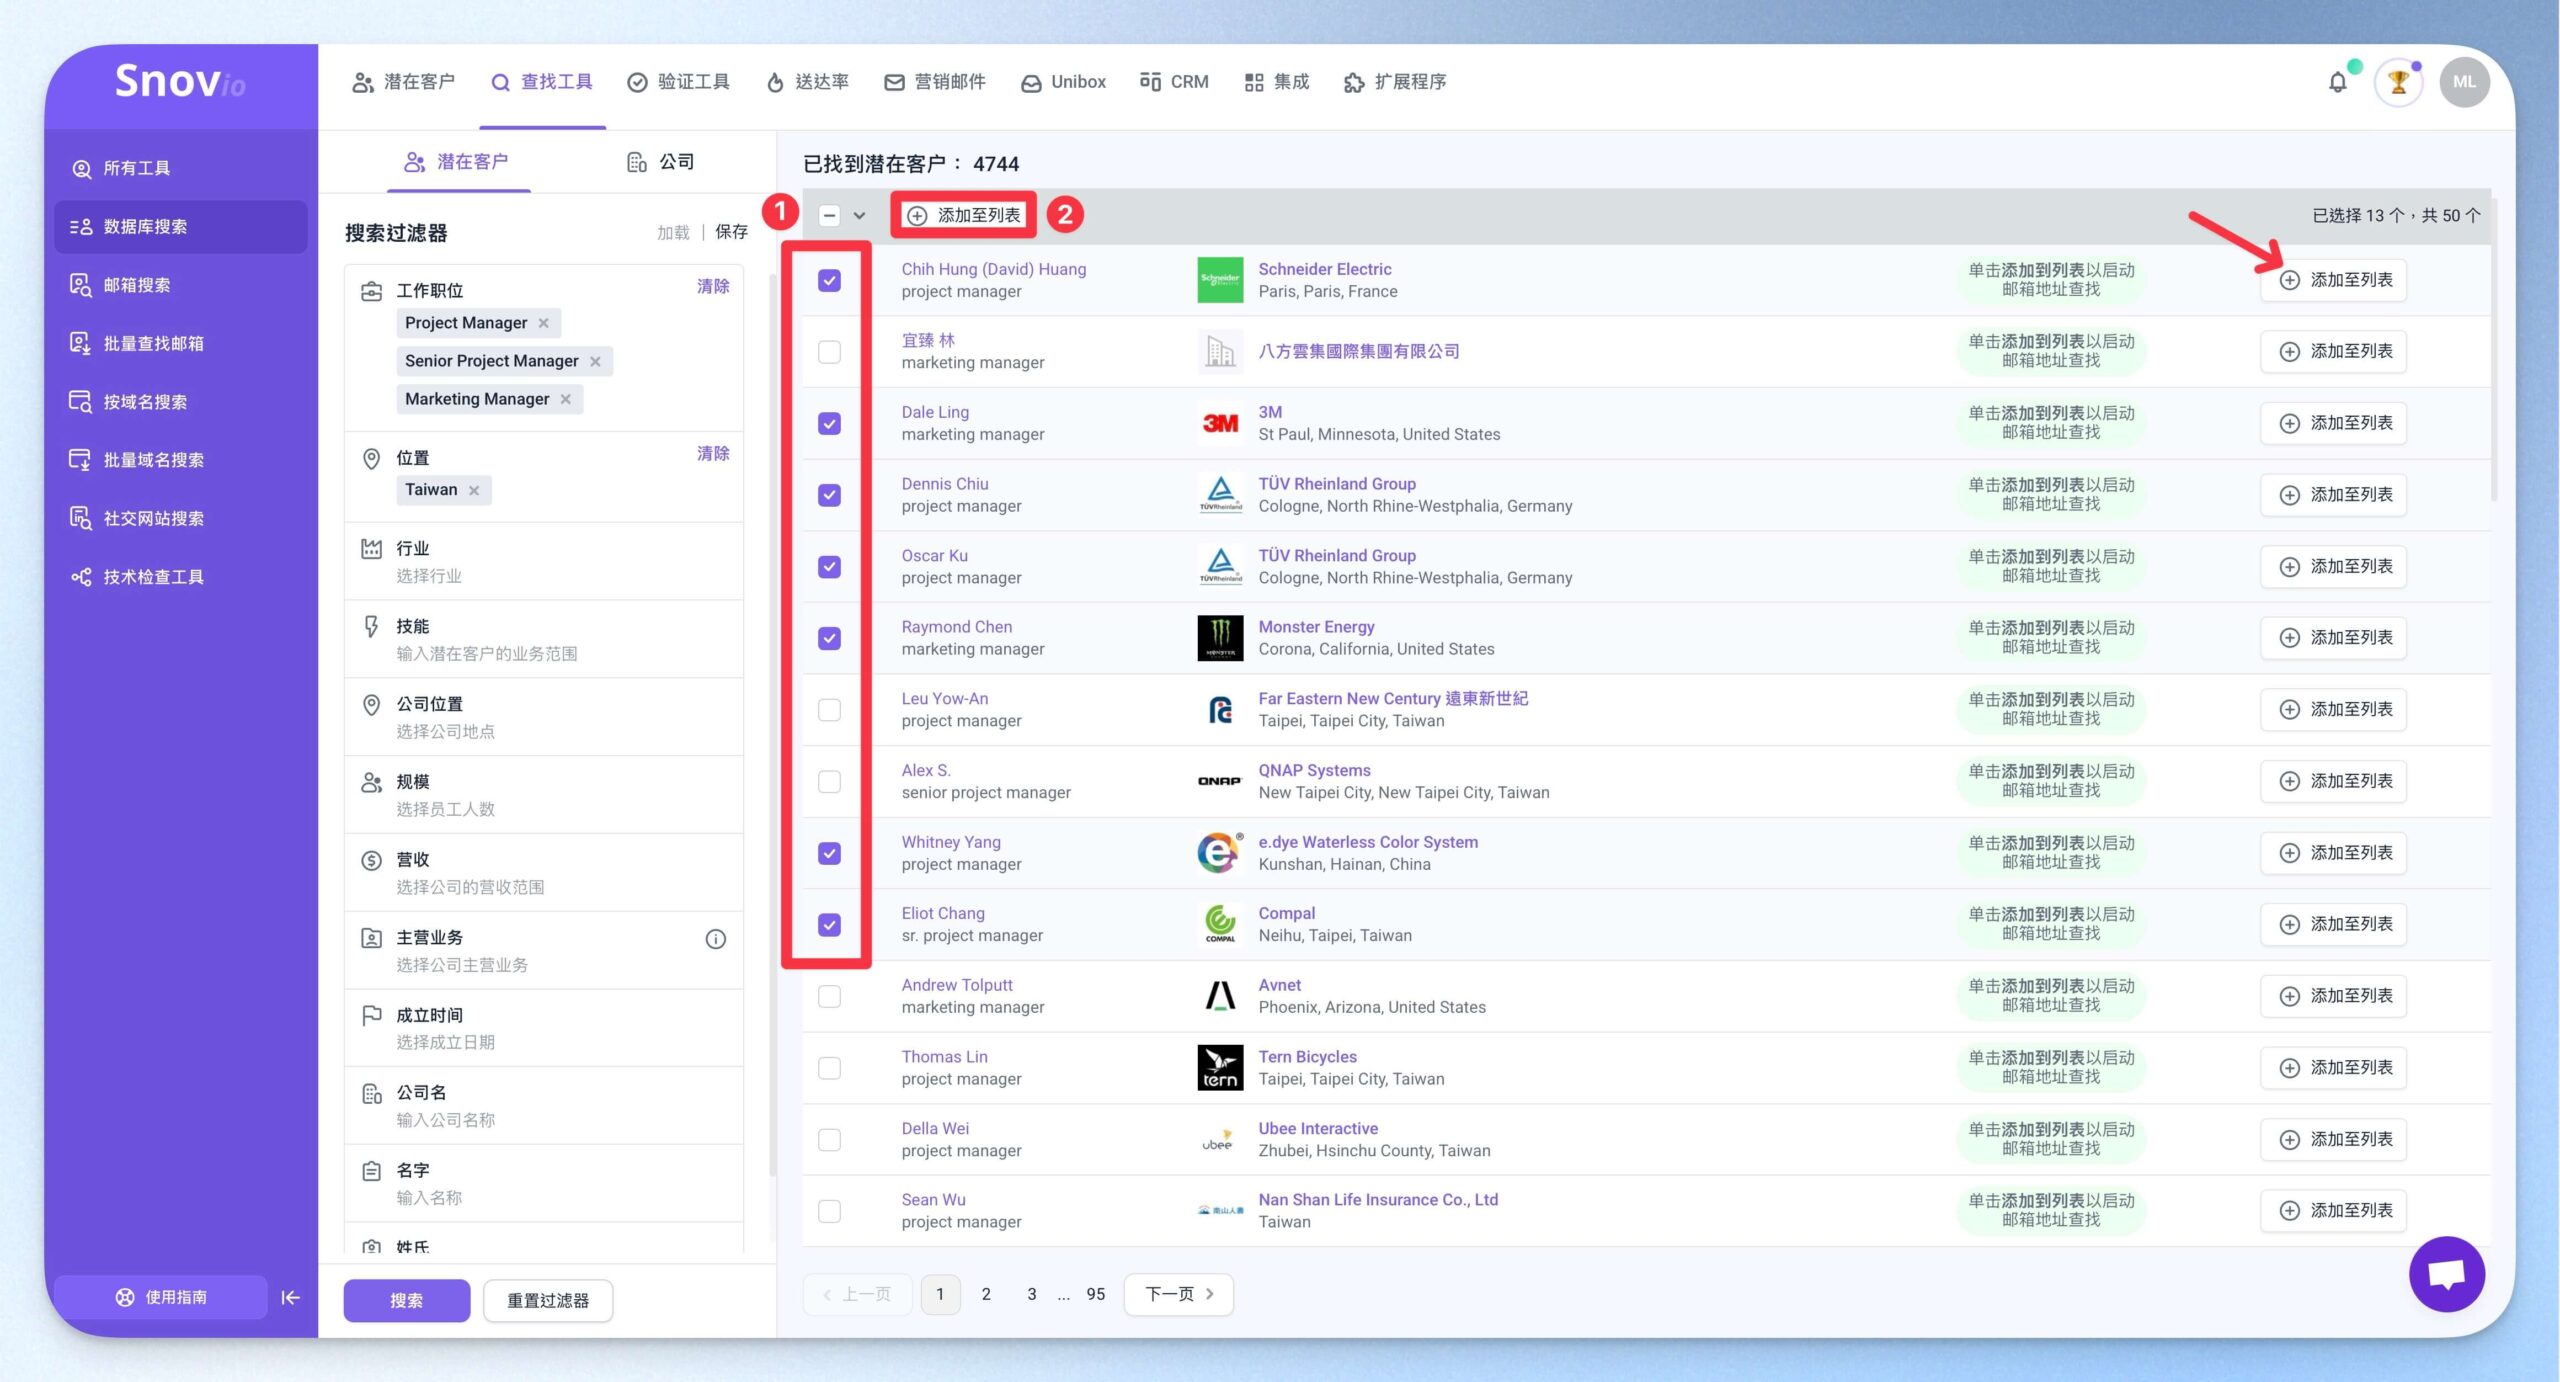Screen dimensions: 2560x1382
Task: Check Leu Yow-An's checkbox
Action: pyautogui.click(x=829, y=710)
